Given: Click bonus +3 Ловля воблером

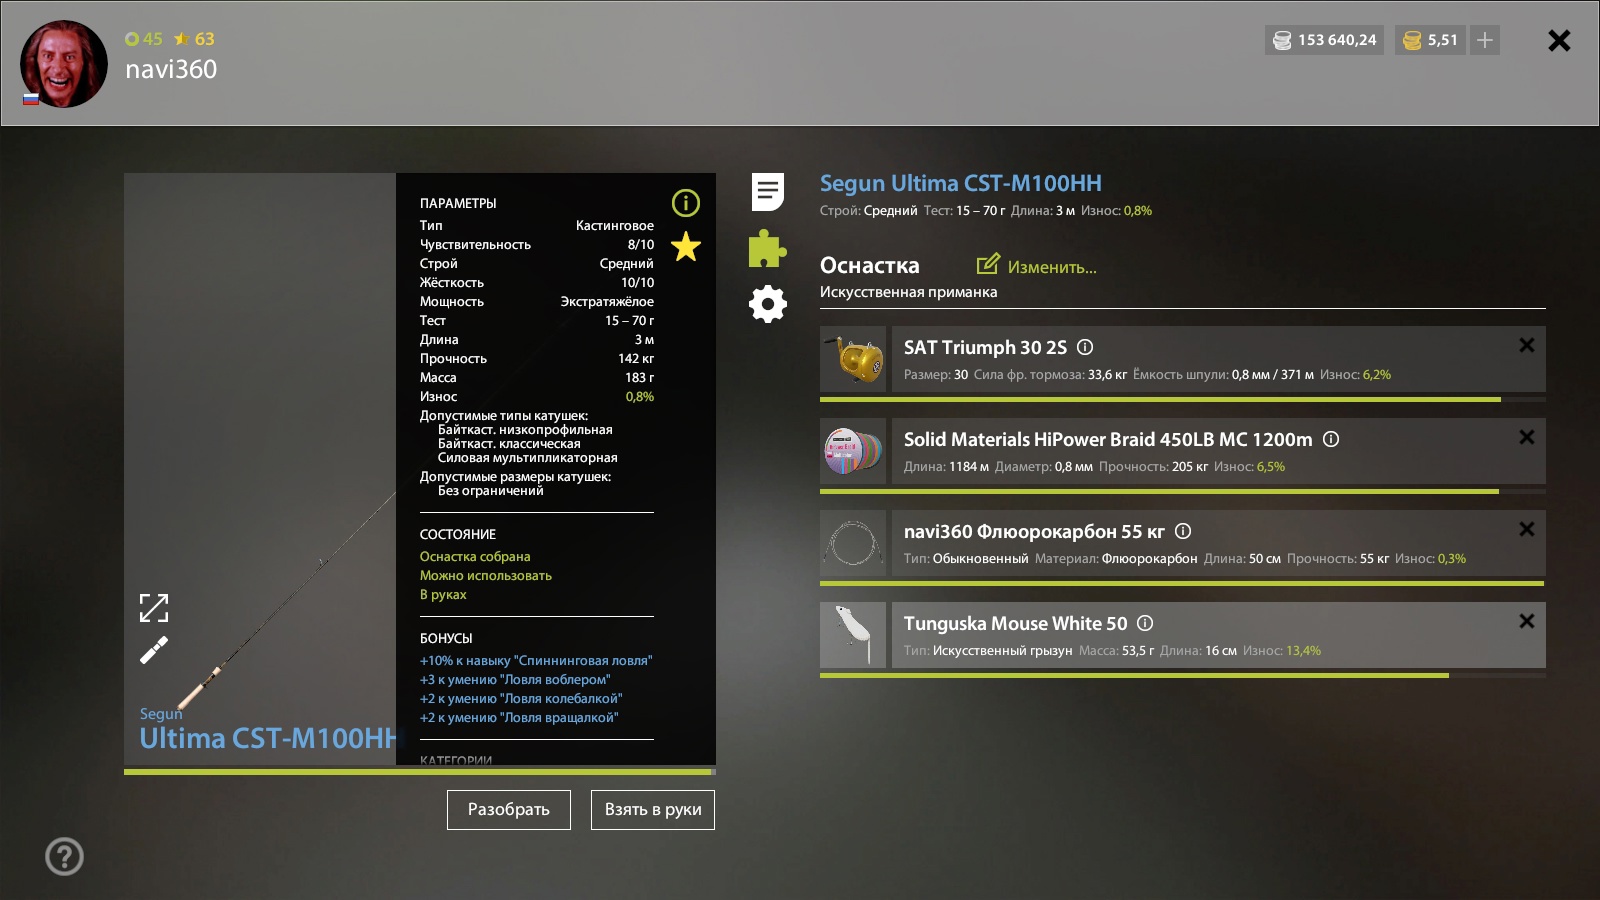Looking at the screenshot, I should point(515,680).
